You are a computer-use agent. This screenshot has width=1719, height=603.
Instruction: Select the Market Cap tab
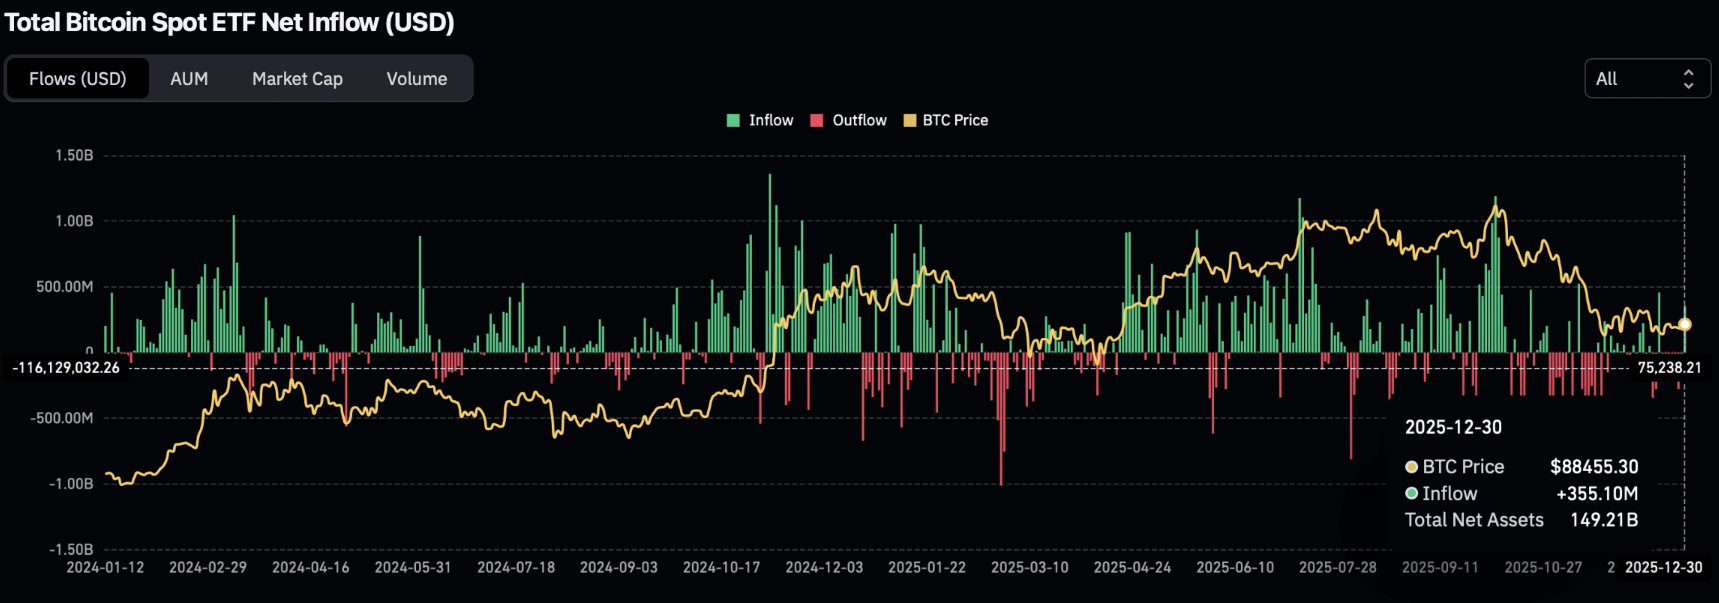[x=297, y=79]
